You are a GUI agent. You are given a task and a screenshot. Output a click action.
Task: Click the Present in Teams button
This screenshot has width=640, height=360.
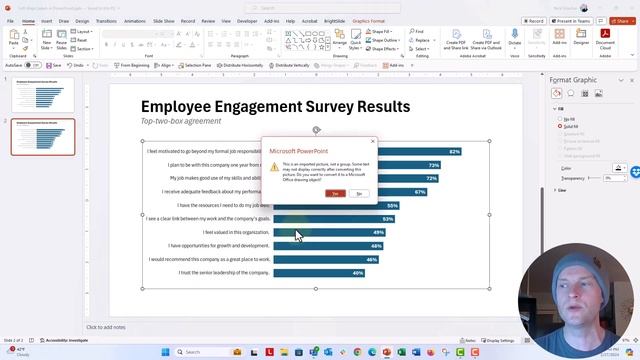[571, 21]
